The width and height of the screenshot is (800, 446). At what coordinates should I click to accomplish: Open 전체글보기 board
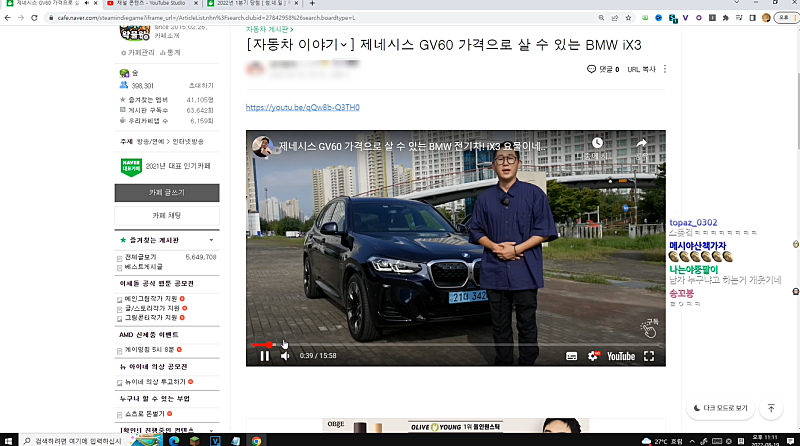pos(141,257)
